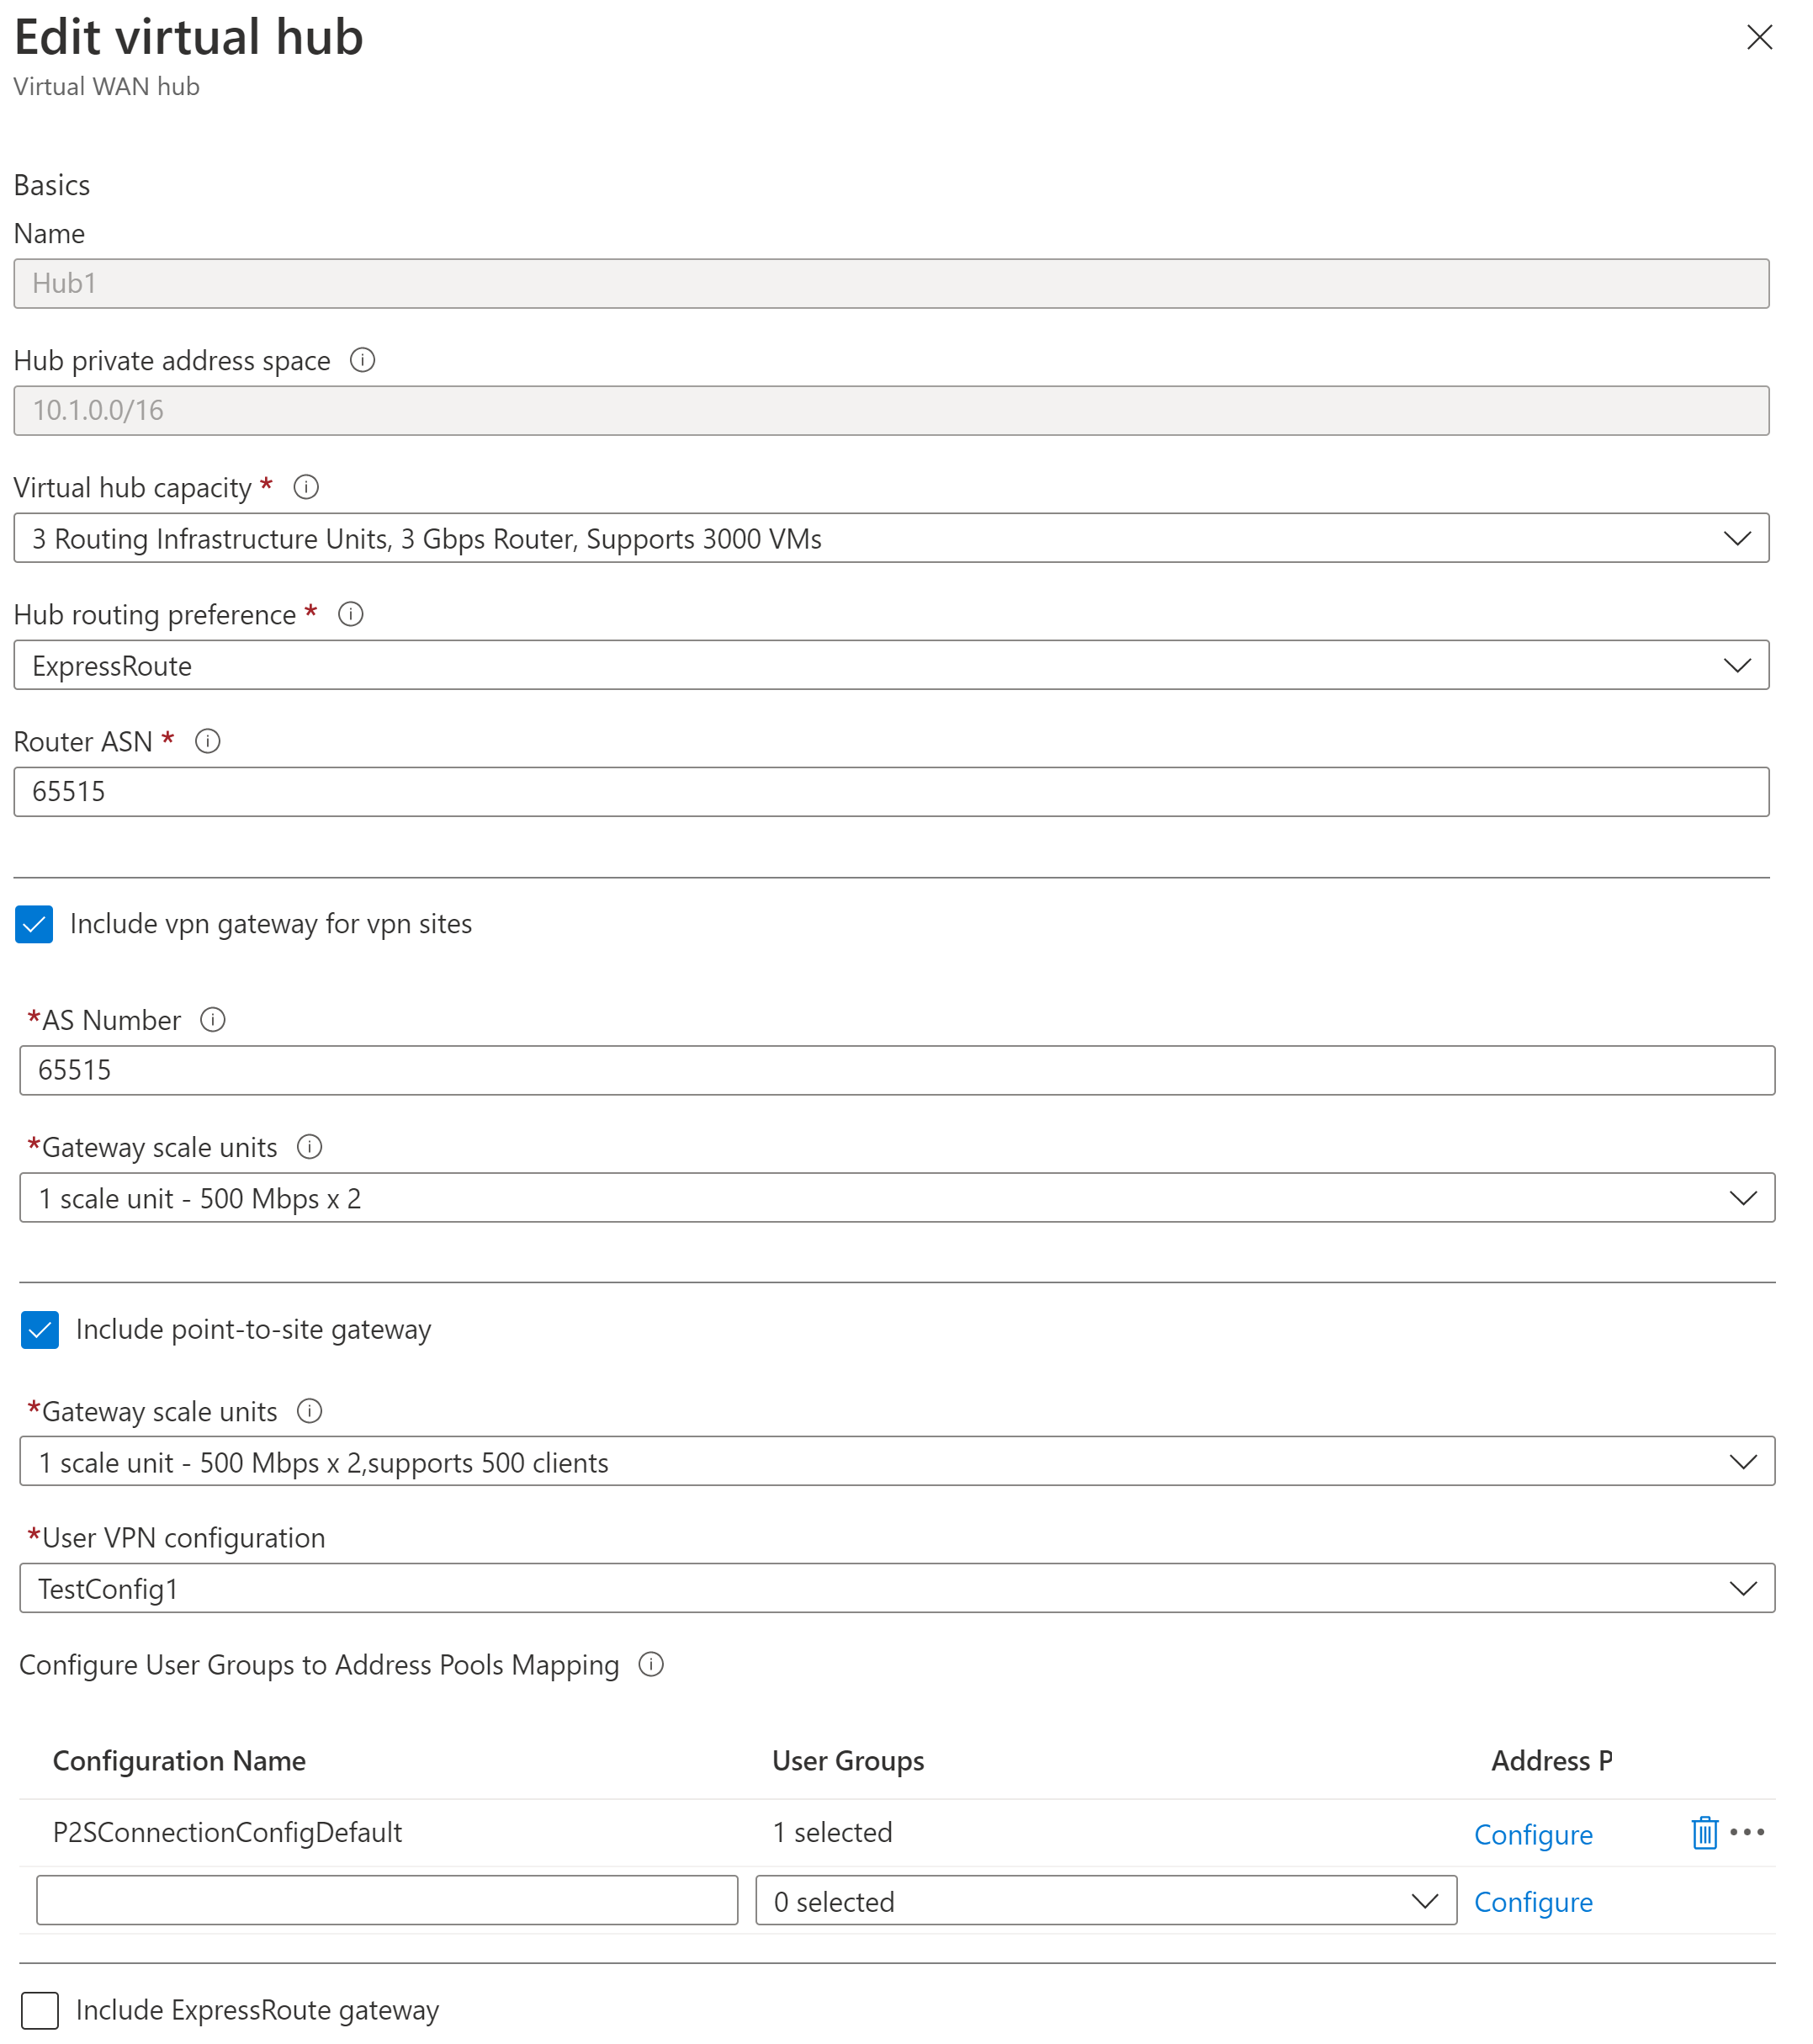This screenshot has height=2044, width=1813.
Task: Click info icon next to Router ASN
Action: pyautogui.click(x=208, y=741)
